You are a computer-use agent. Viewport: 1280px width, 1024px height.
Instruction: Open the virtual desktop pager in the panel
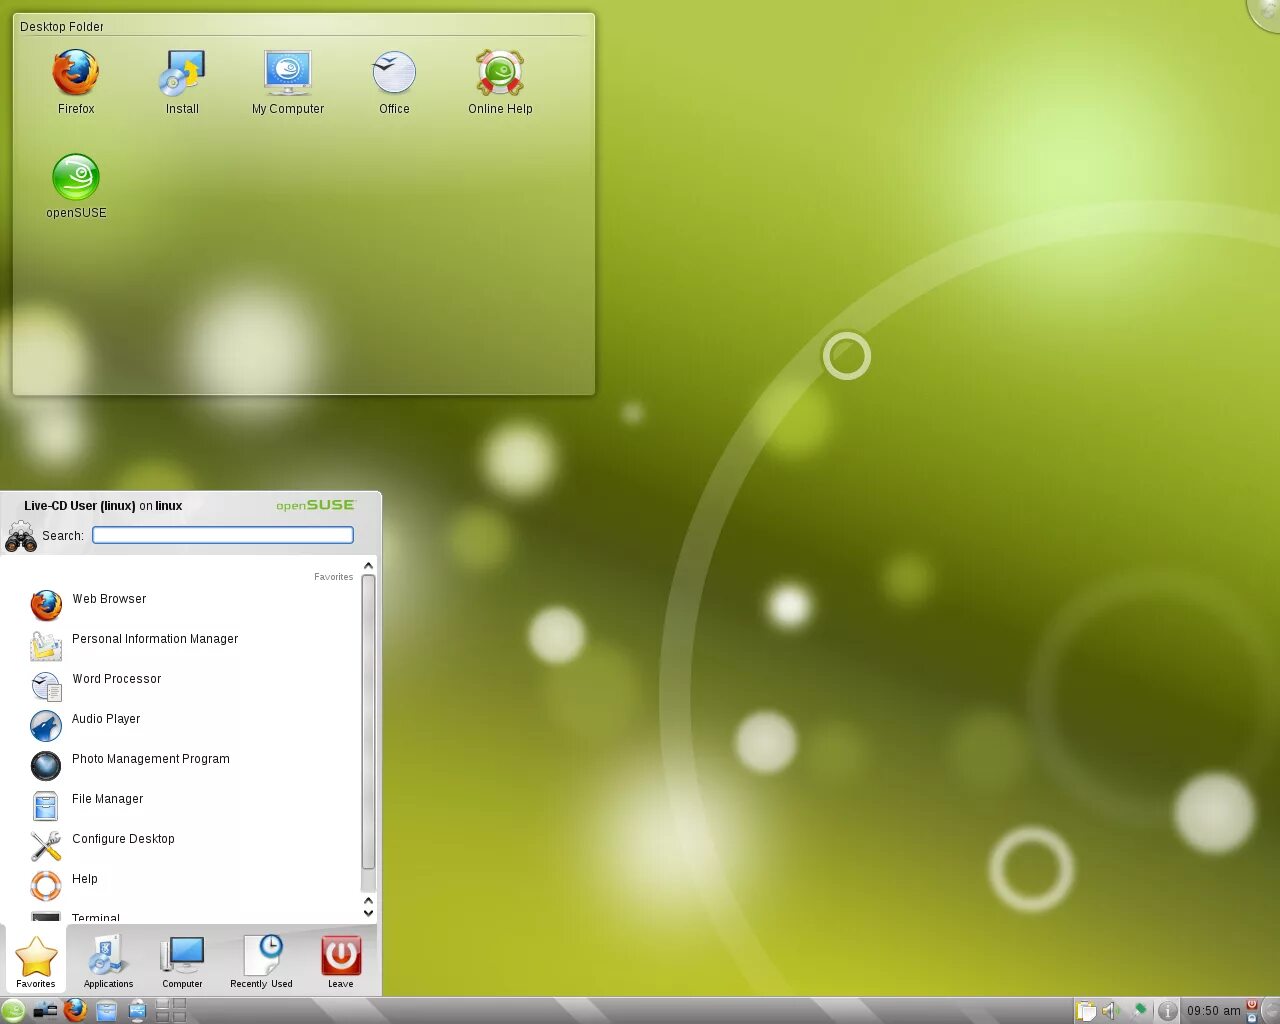pos(171,1010)
